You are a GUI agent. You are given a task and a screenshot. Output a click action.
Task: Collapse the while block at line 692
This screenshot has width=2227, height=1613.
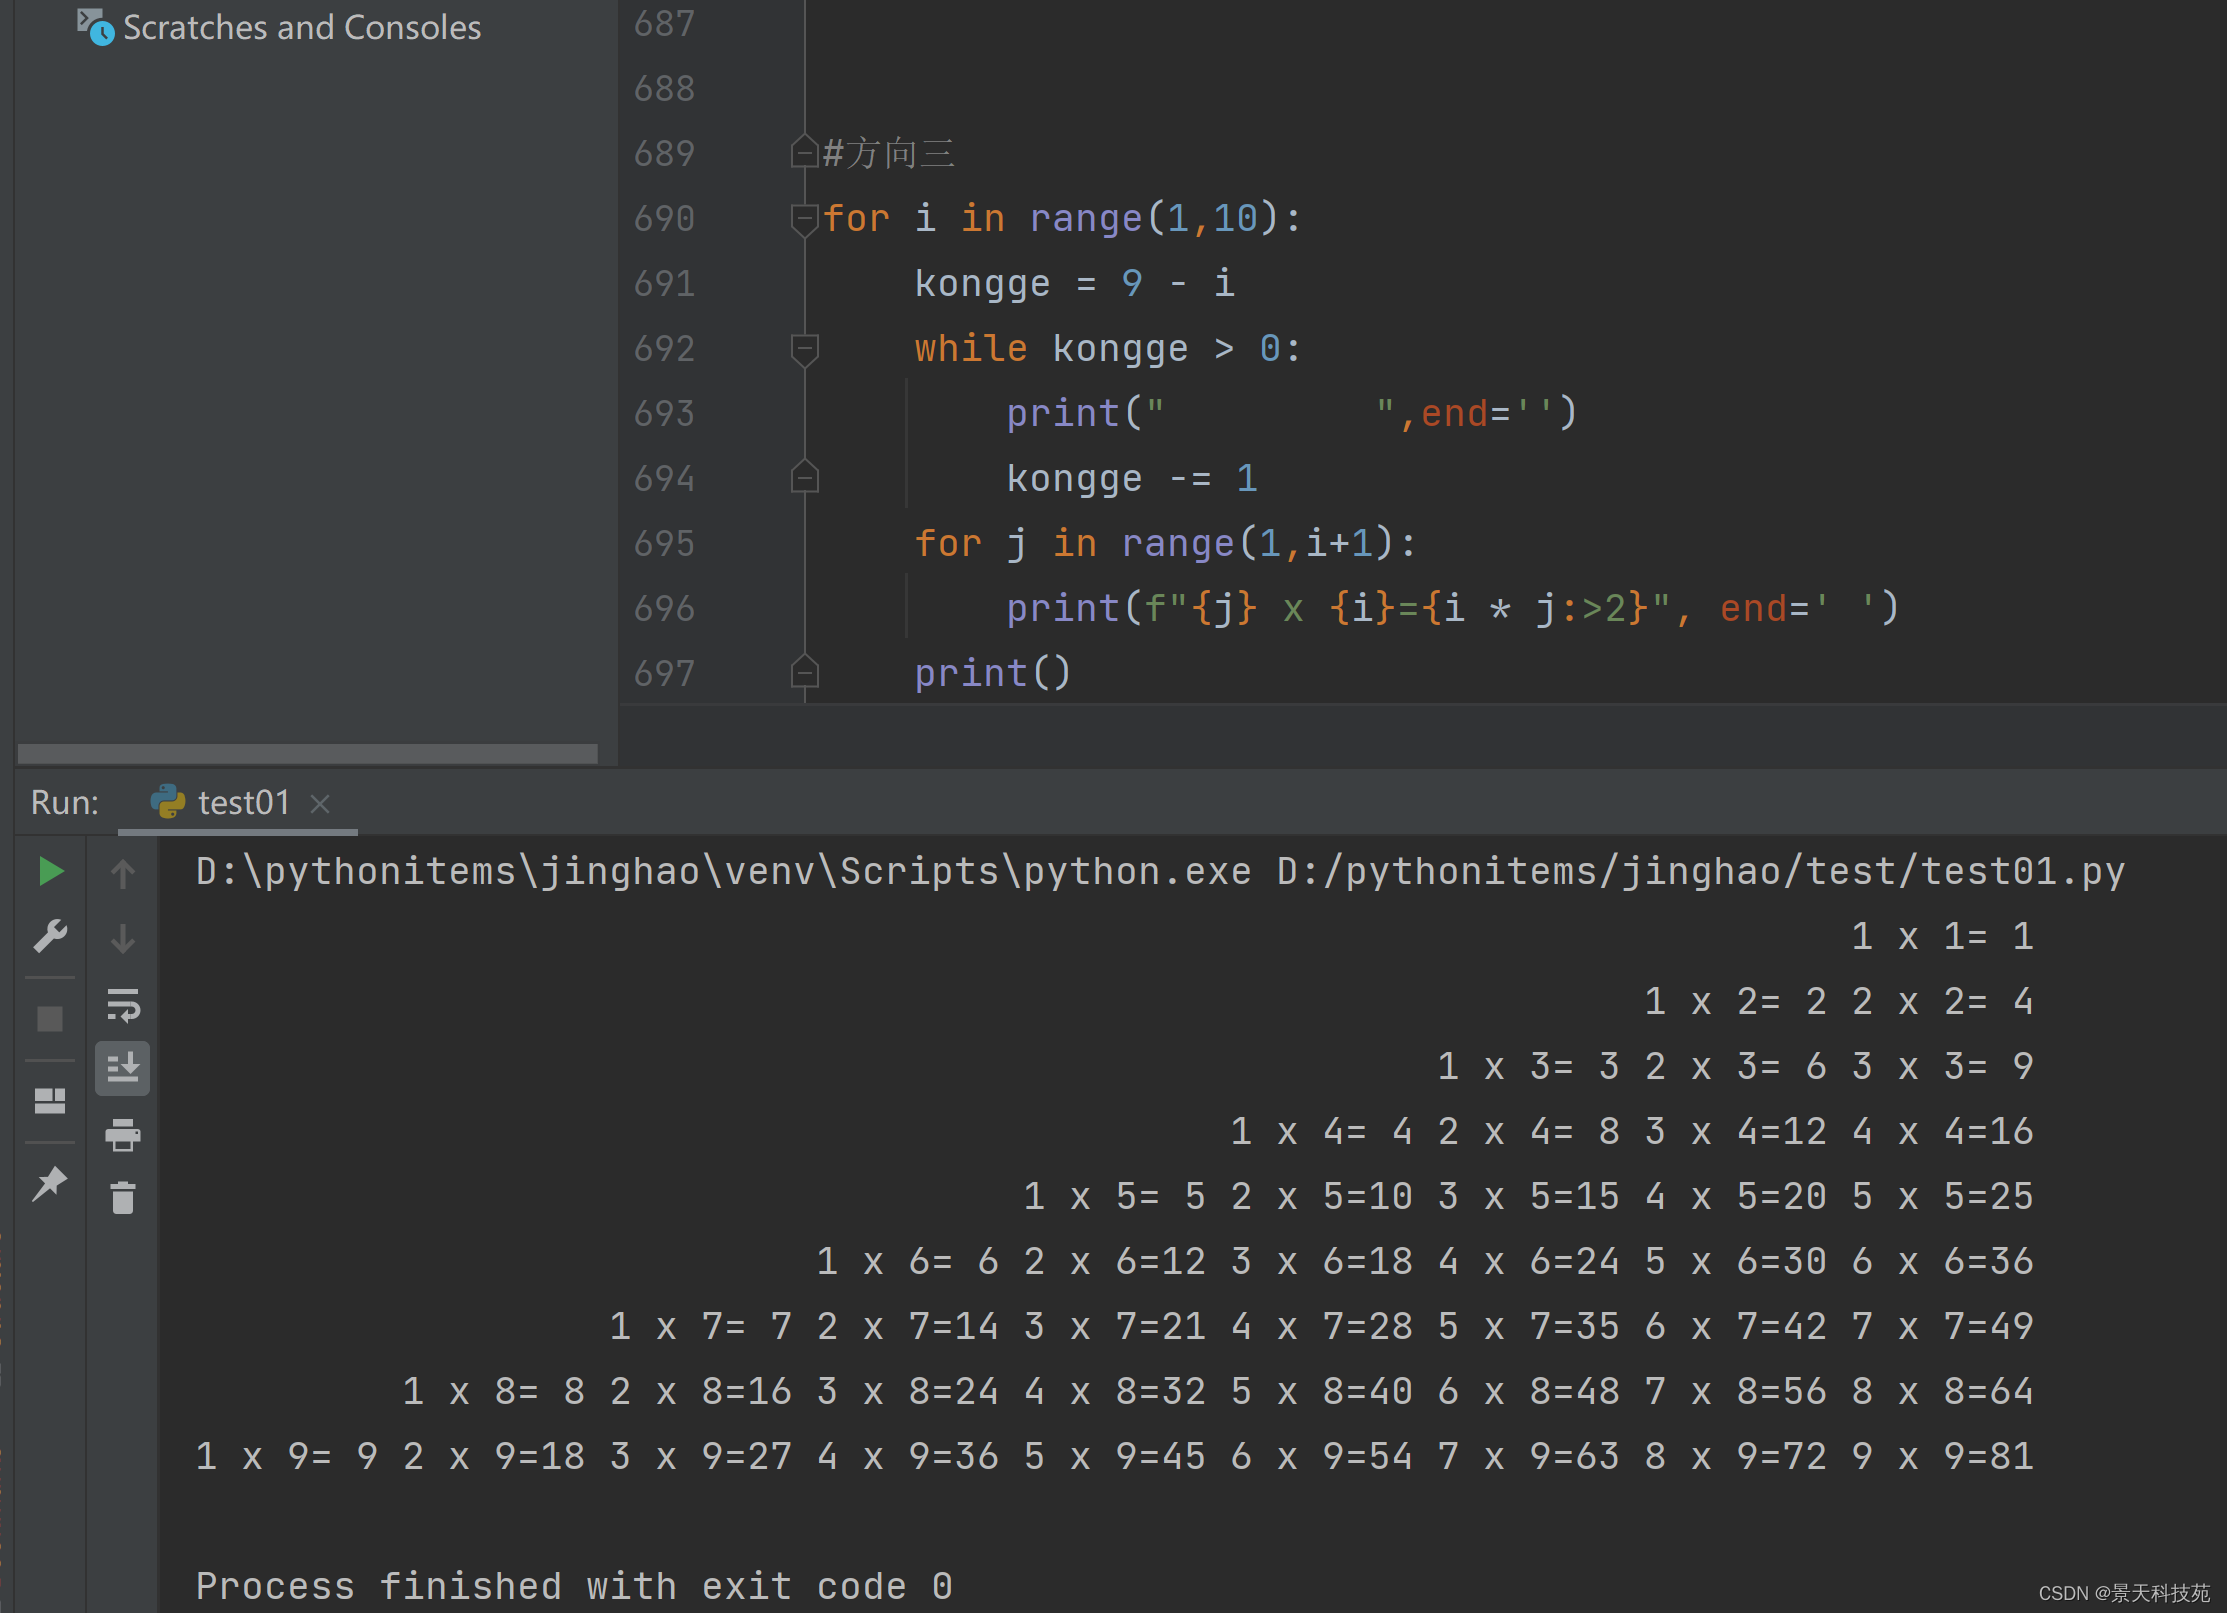[804, 349]
